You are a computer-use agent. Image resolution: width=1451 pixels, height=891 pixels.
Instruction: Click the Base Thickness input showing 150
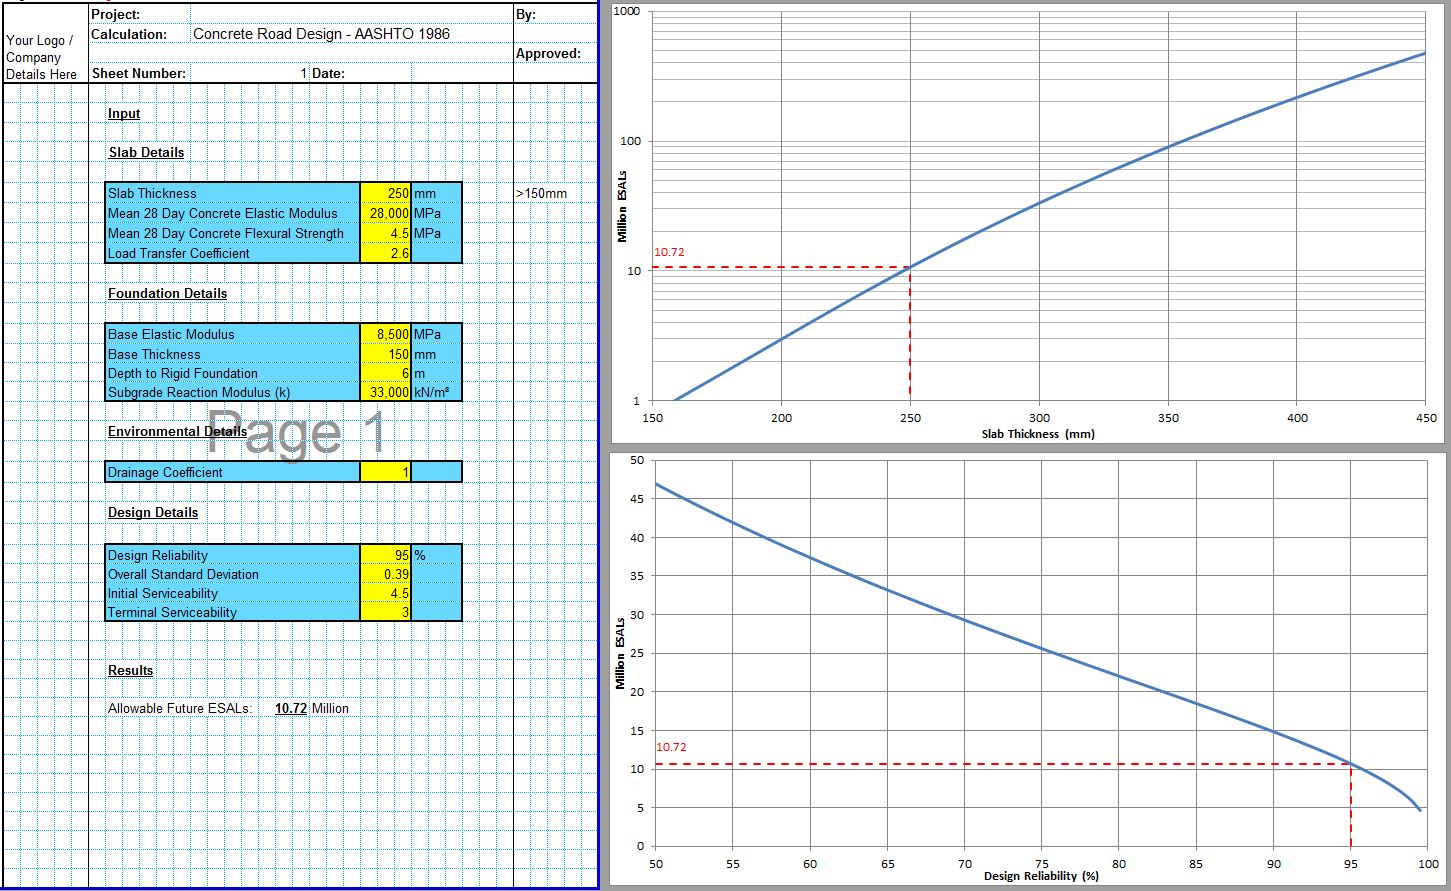pos(385,354)
